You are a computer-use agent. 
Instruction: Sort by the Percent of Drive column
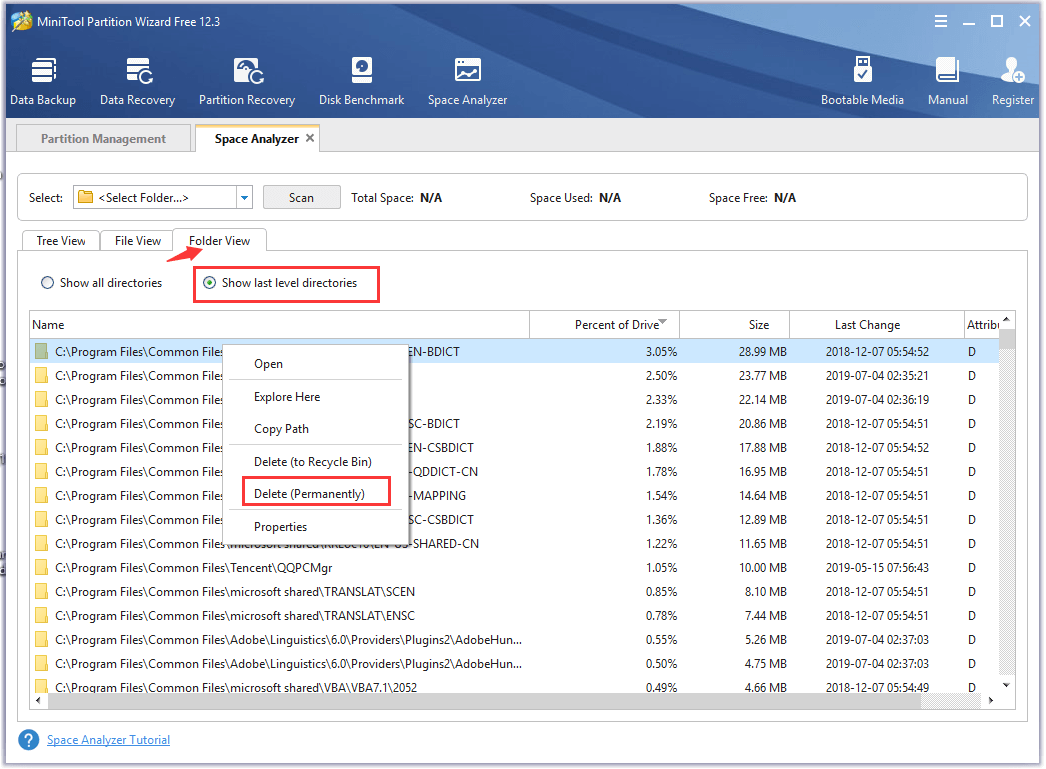coord(604,325)
